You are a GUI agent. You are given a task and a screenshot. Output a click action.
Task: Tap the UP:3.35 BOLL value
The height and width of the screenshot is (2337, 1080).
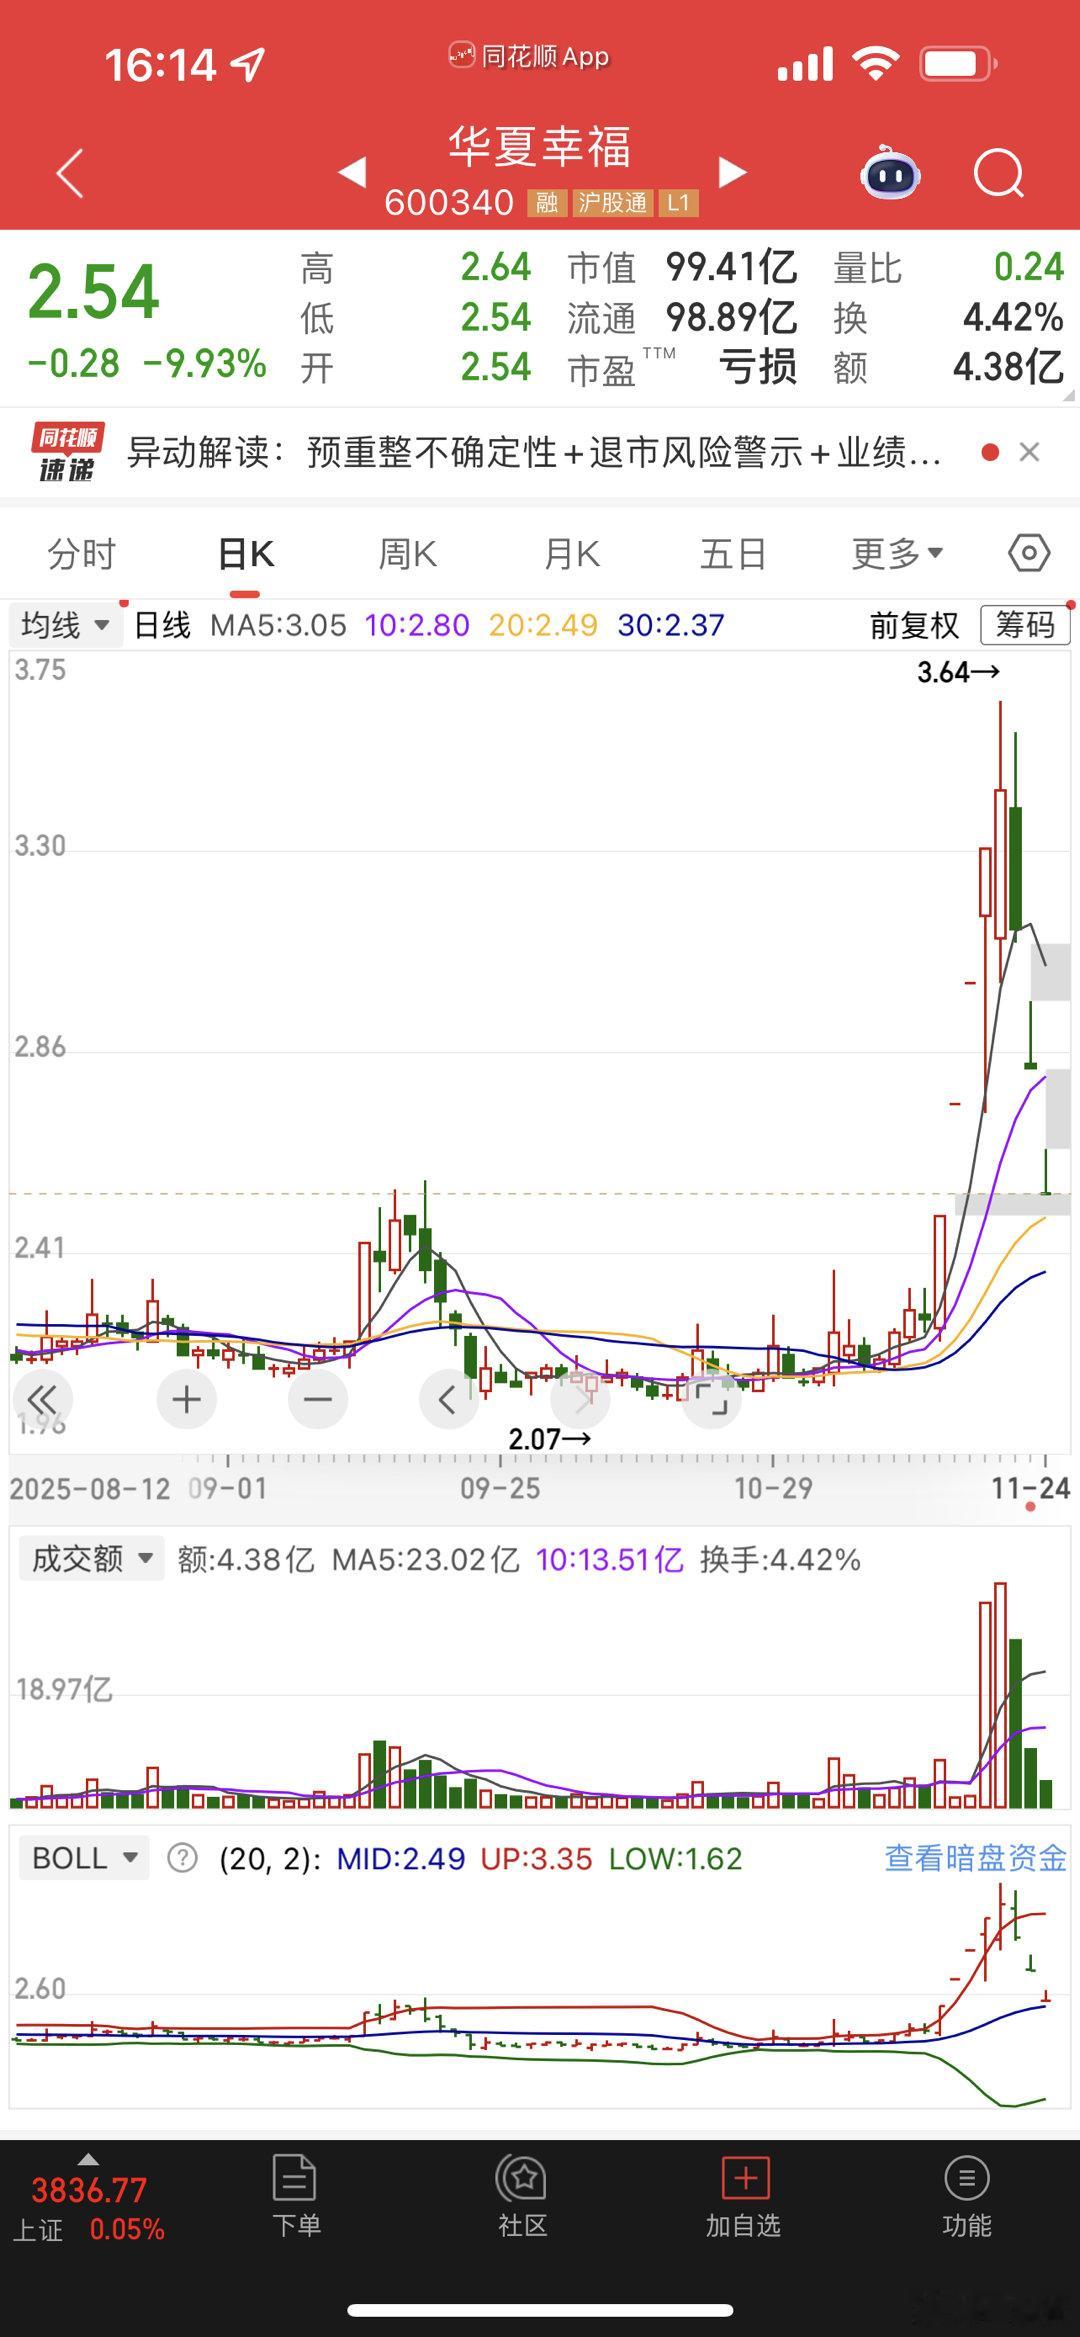coord(536,1858)
